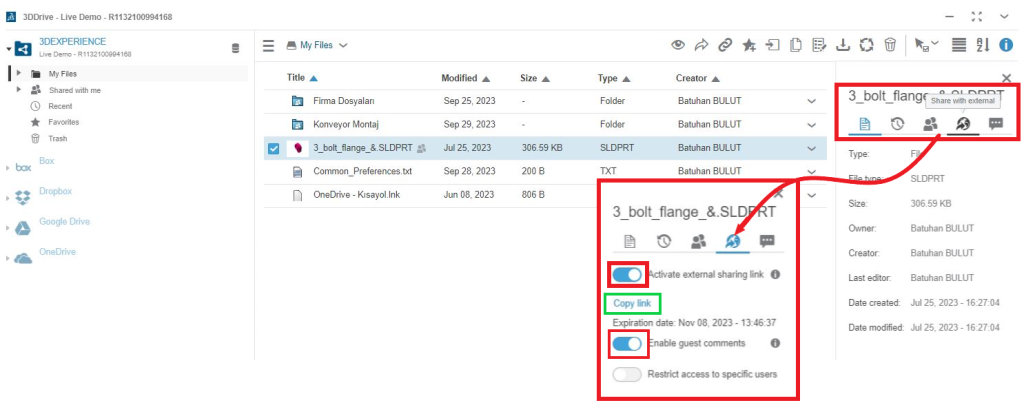The width and height of the screenshot is (1024, 414).
Task: Click the add to favorites star icon
Action: click(749, 45)
